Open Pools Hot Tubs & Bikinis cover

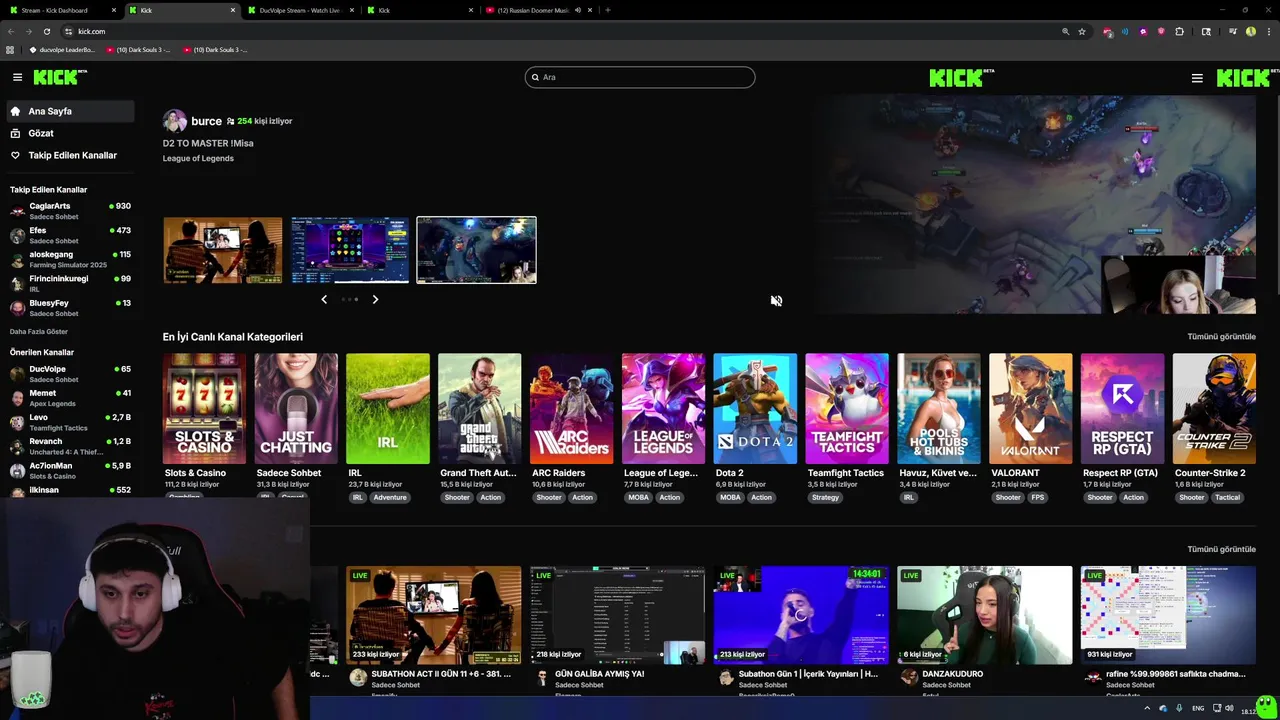(x=939, y=408)
